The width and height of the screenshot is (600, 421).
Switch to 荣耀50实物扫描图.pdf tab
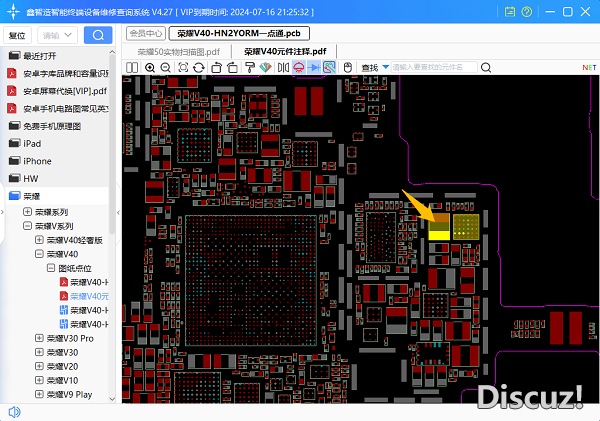[x=179, y=52]
